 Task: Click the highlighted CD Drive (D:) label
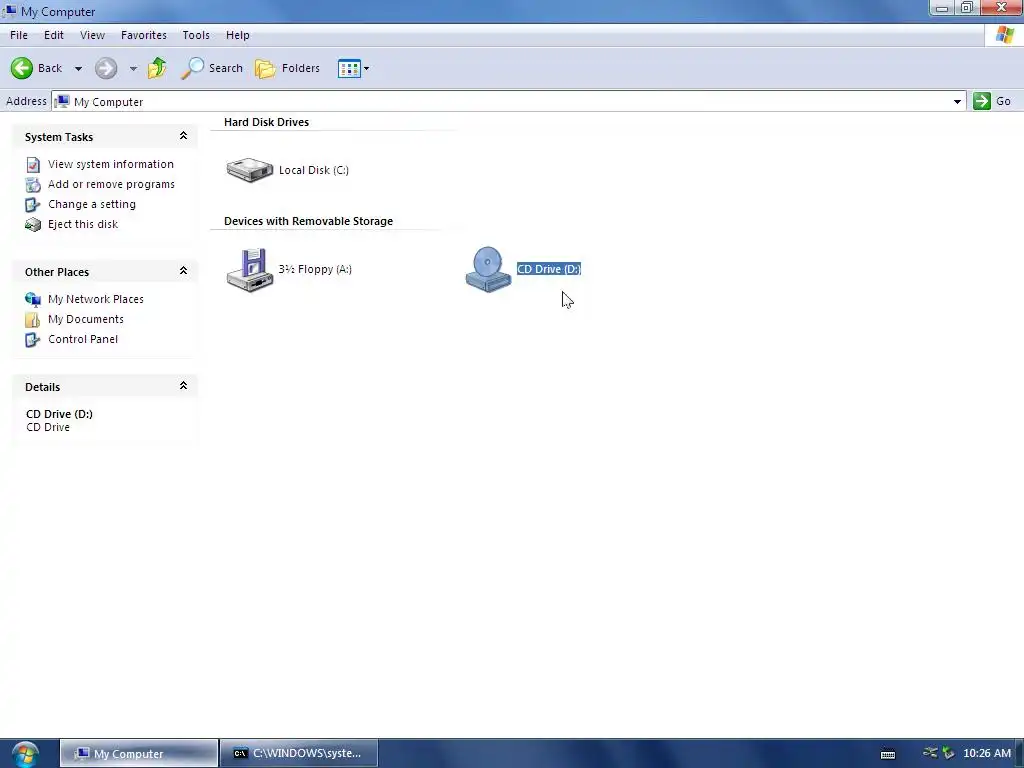click(549, 269)
